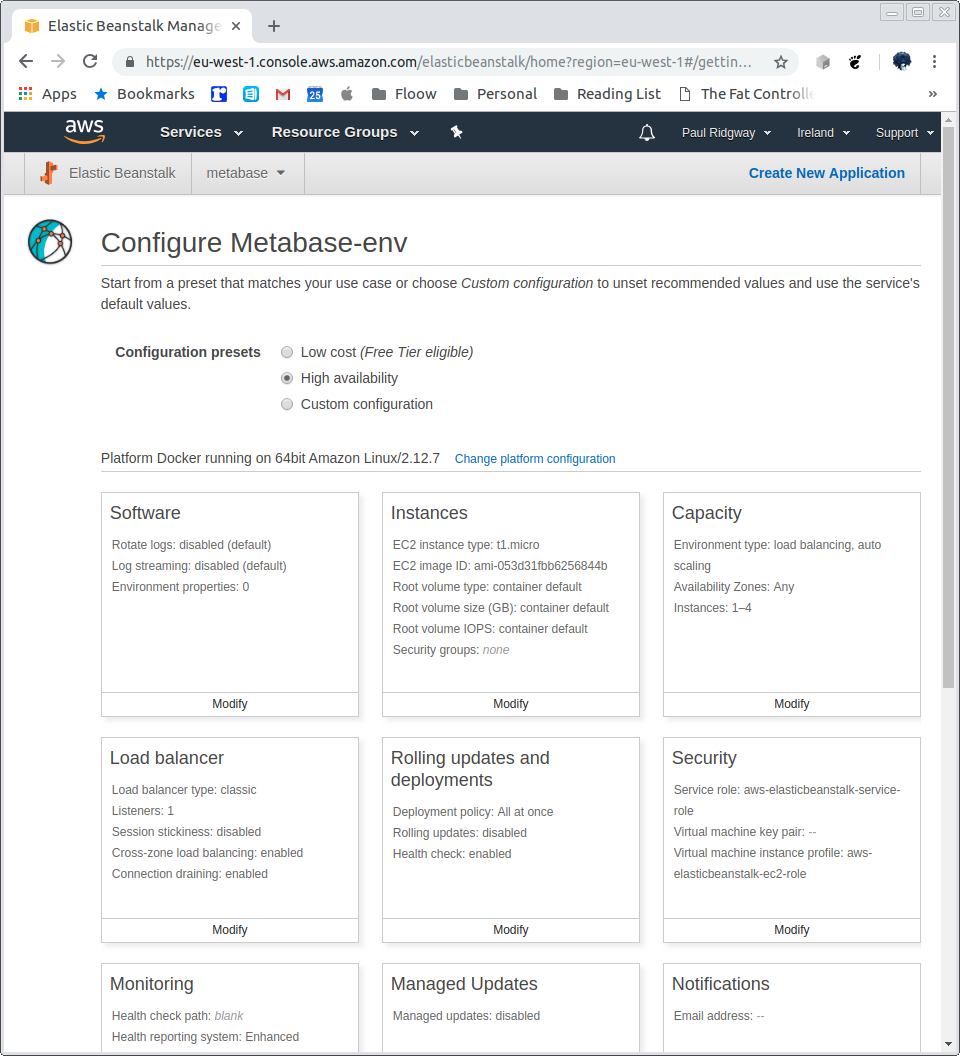Reload the page
Viewport: 960px width, 1056px height.
pyautogui.click(x=90, y=61)
